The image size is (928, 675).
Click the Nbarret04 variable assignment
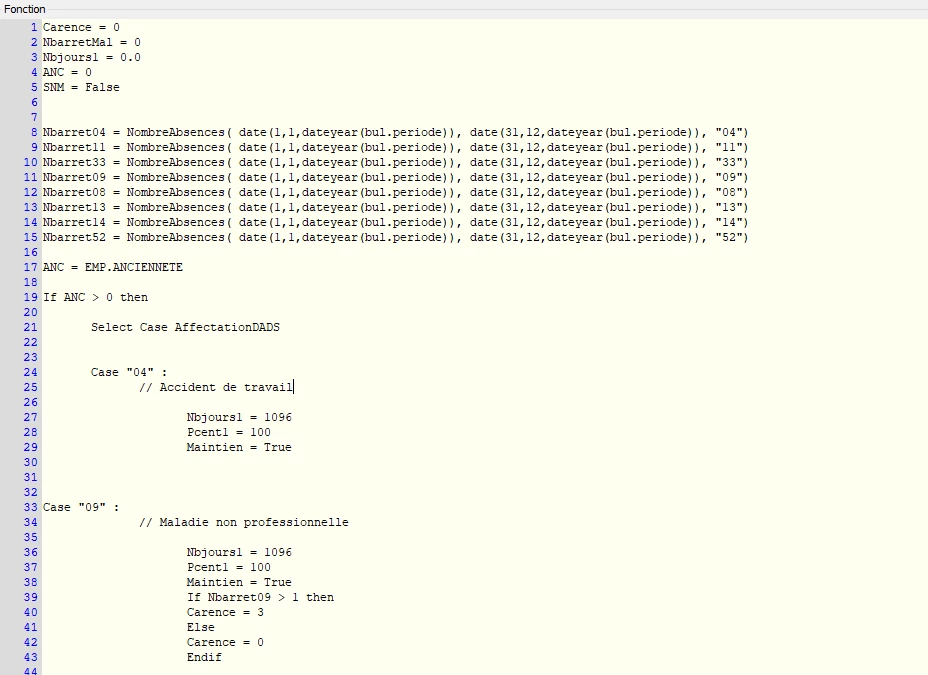click(395, 133)
